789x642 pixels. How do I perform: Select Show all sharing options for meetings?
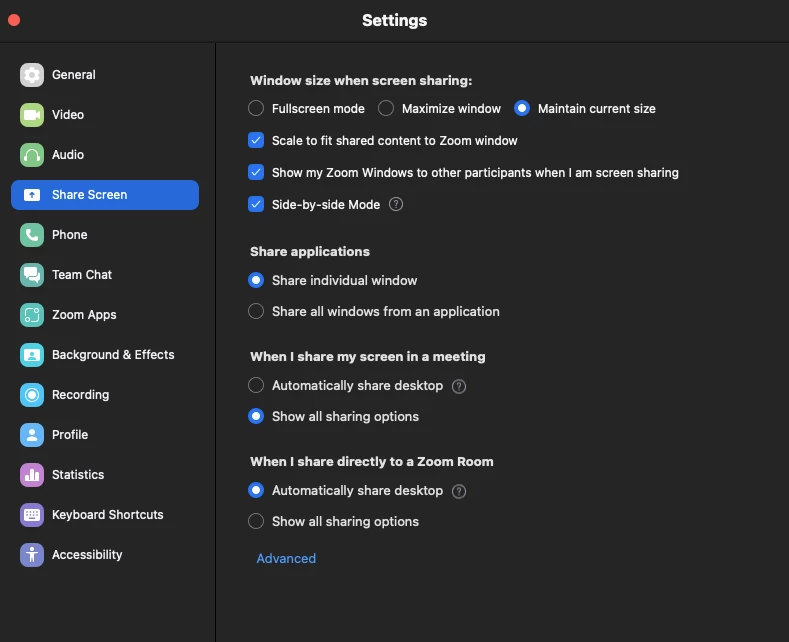point(256,417)
